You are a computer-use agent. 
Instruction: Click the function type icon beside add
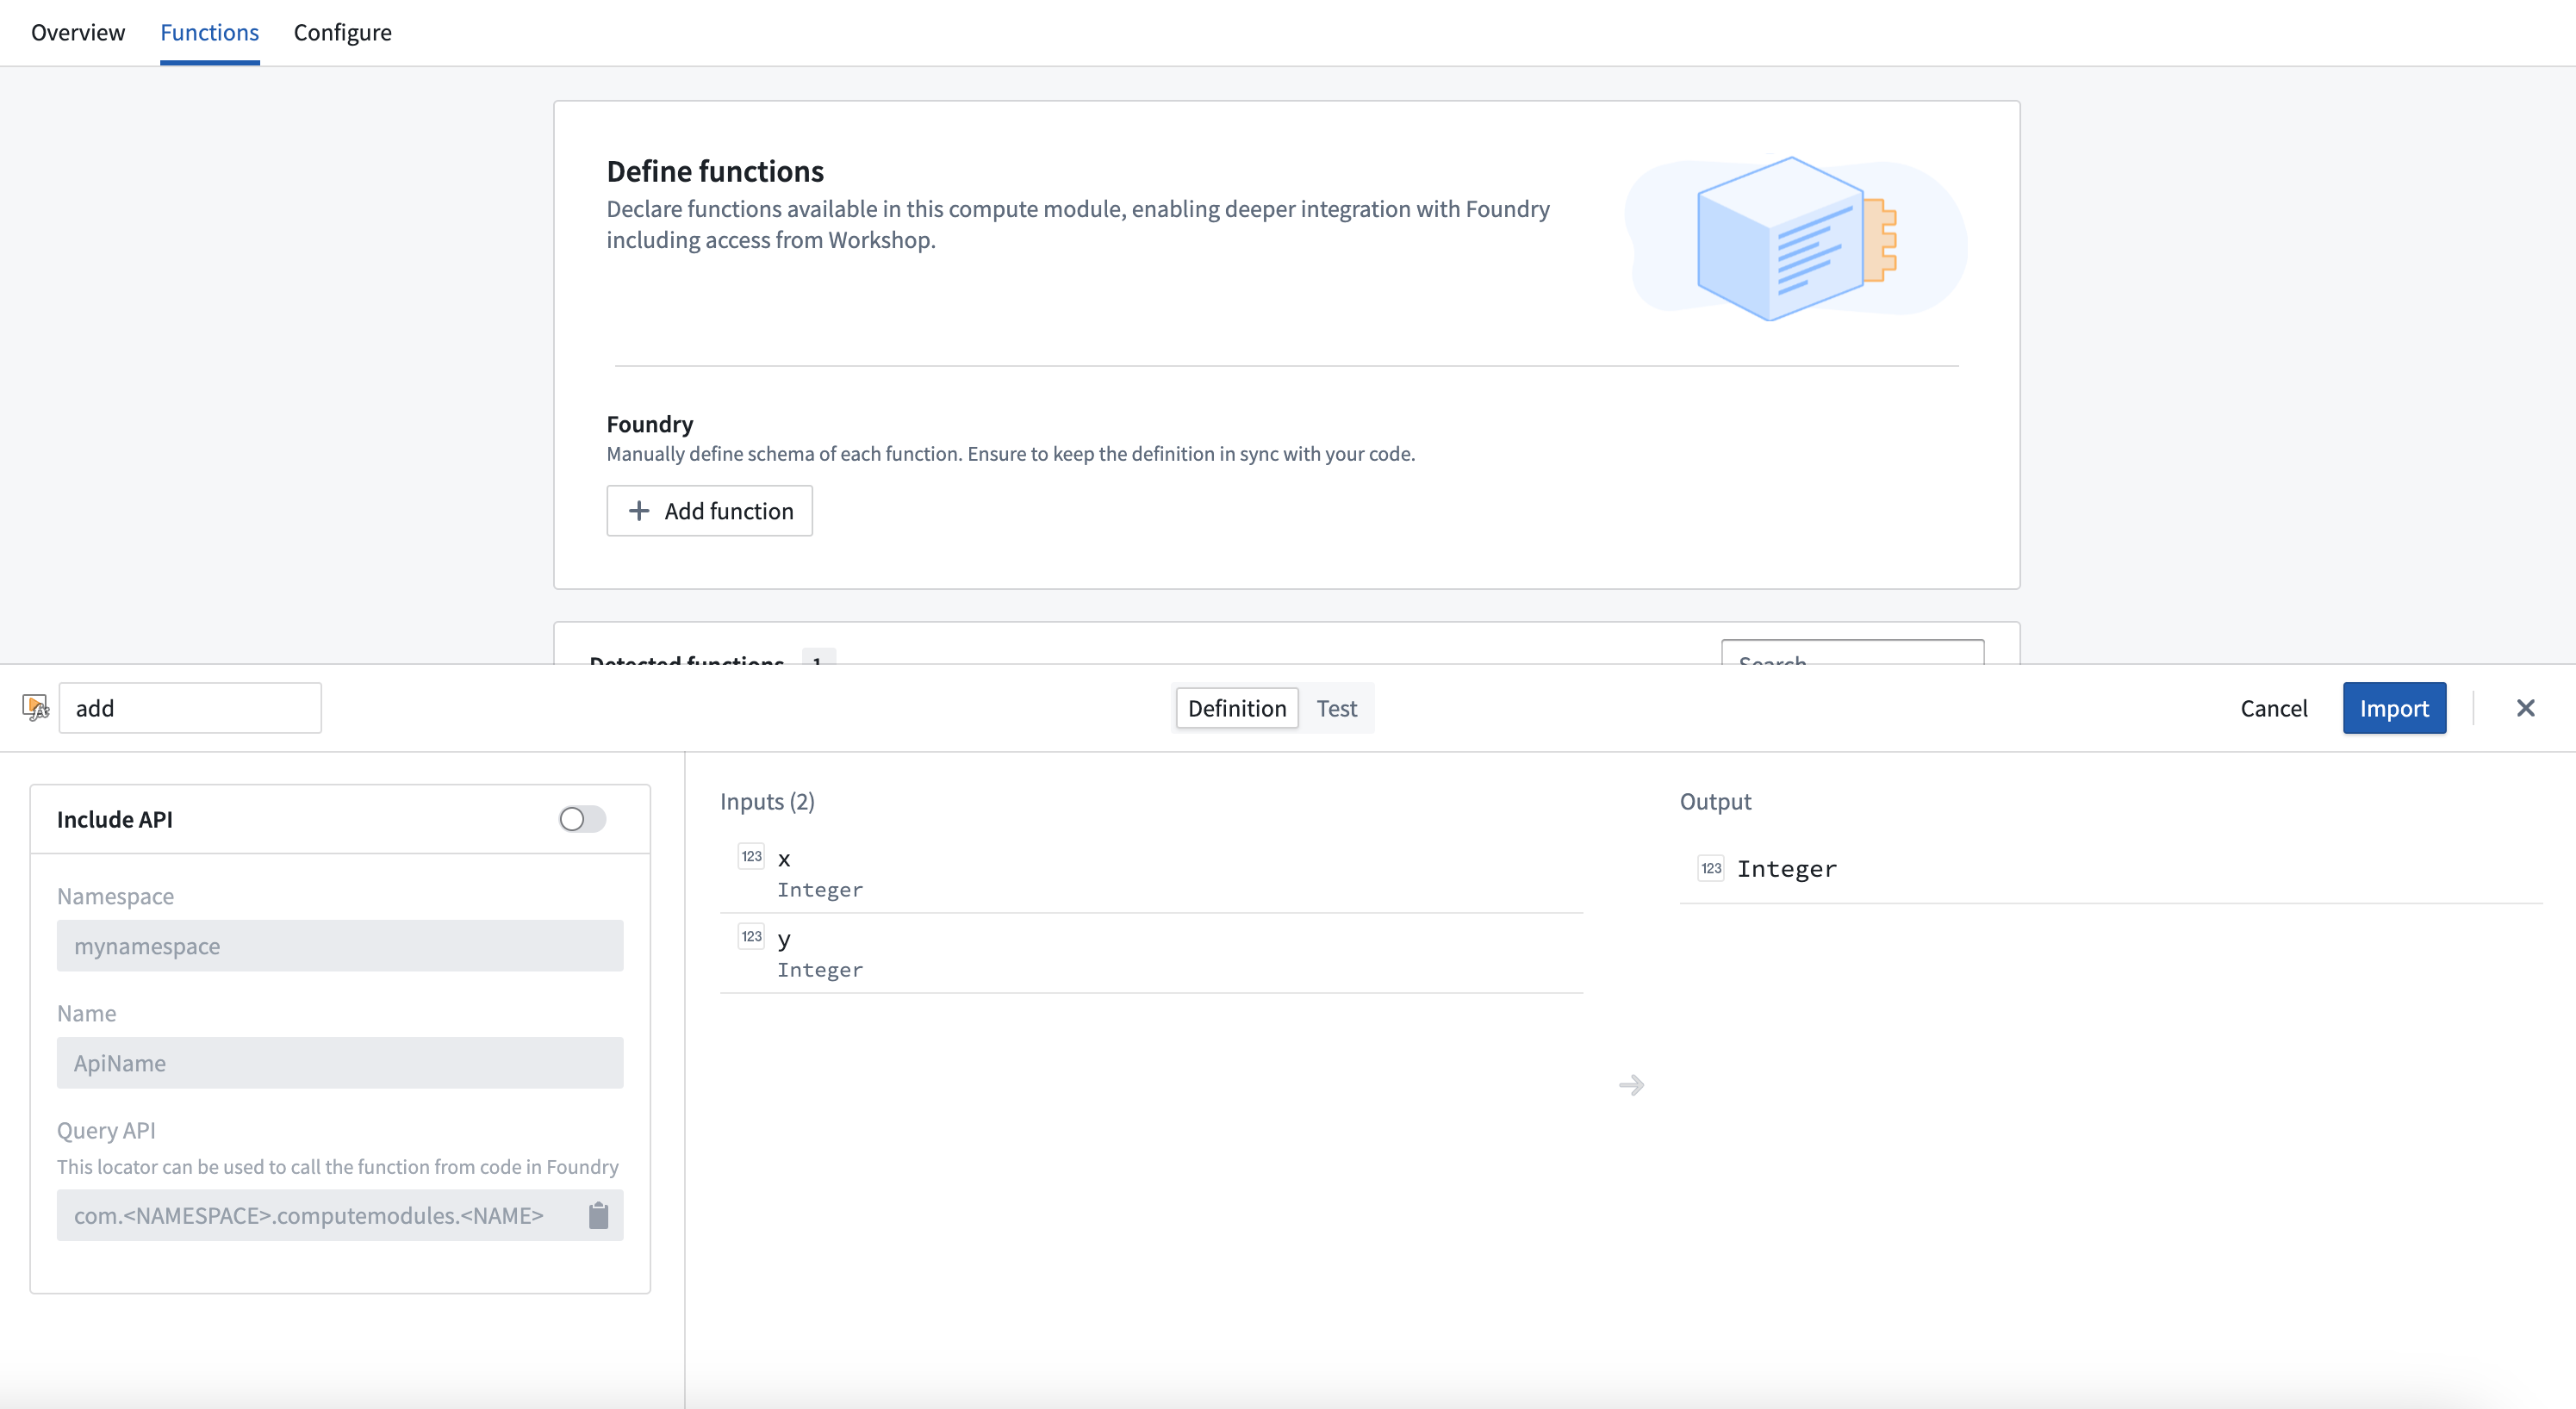35,708
